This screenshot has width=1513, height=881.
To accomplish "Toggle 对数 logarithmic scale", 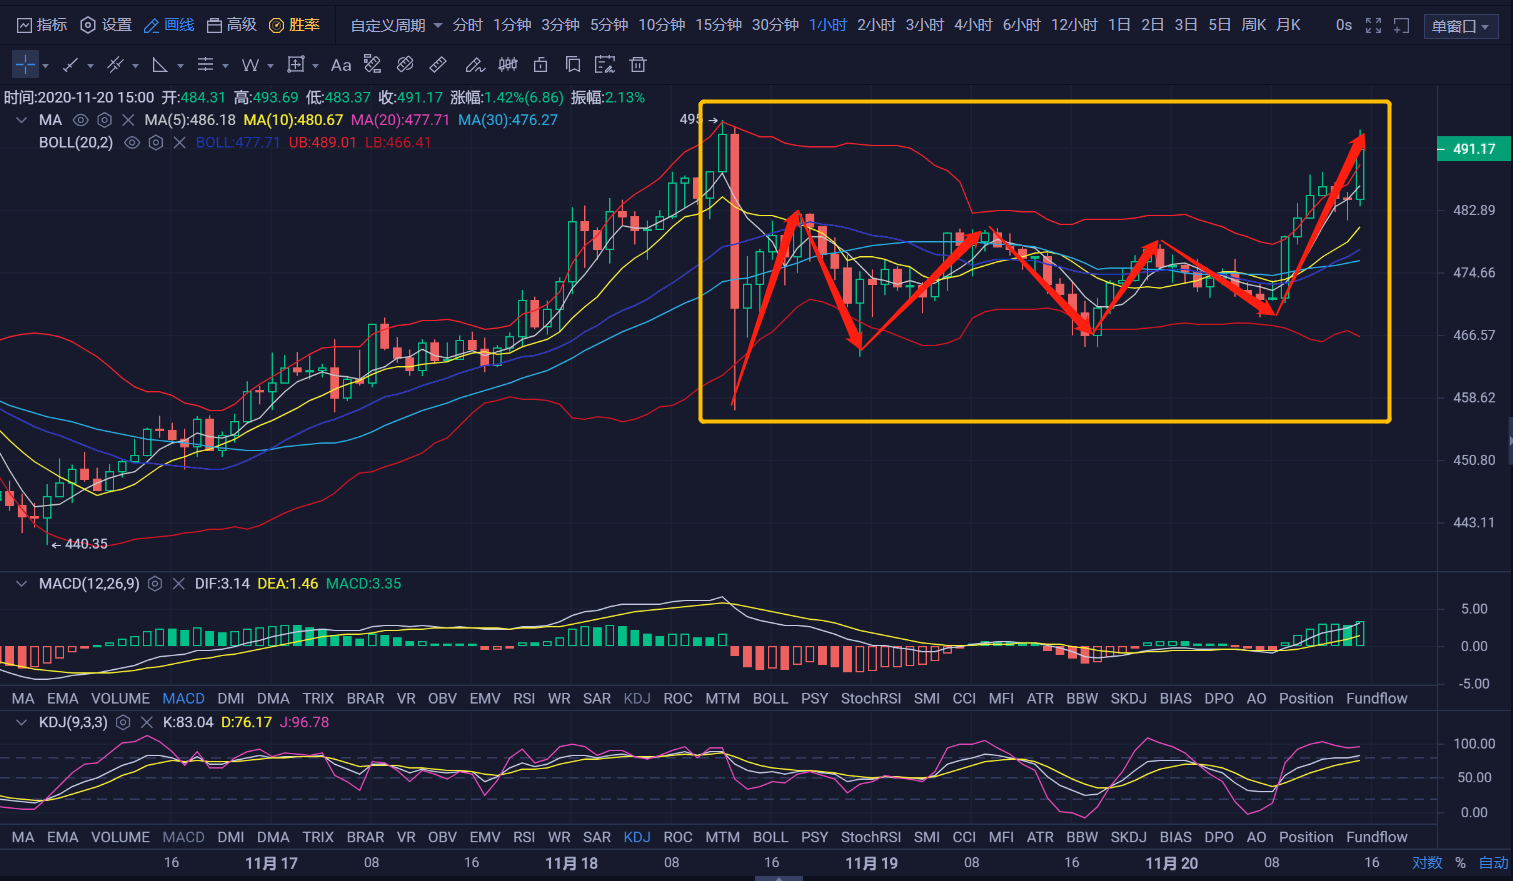I will click(x=1427, y=863).
